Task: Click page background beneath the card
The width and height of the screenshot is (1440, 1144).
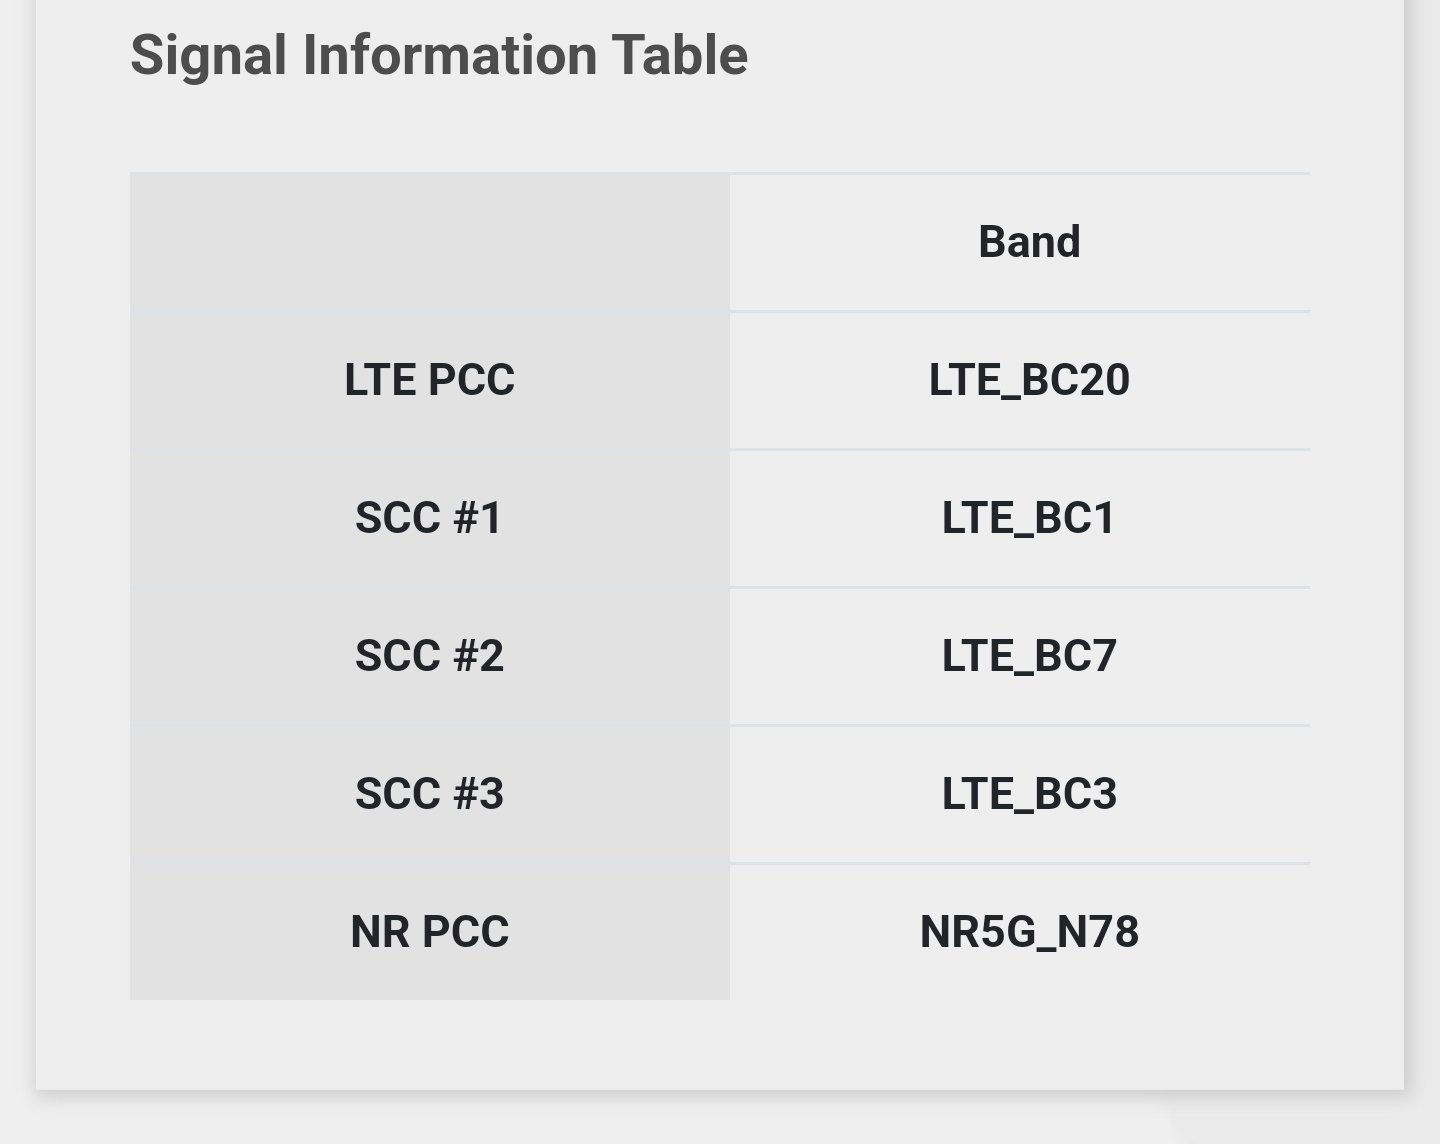Action: tap(720, 1122)
